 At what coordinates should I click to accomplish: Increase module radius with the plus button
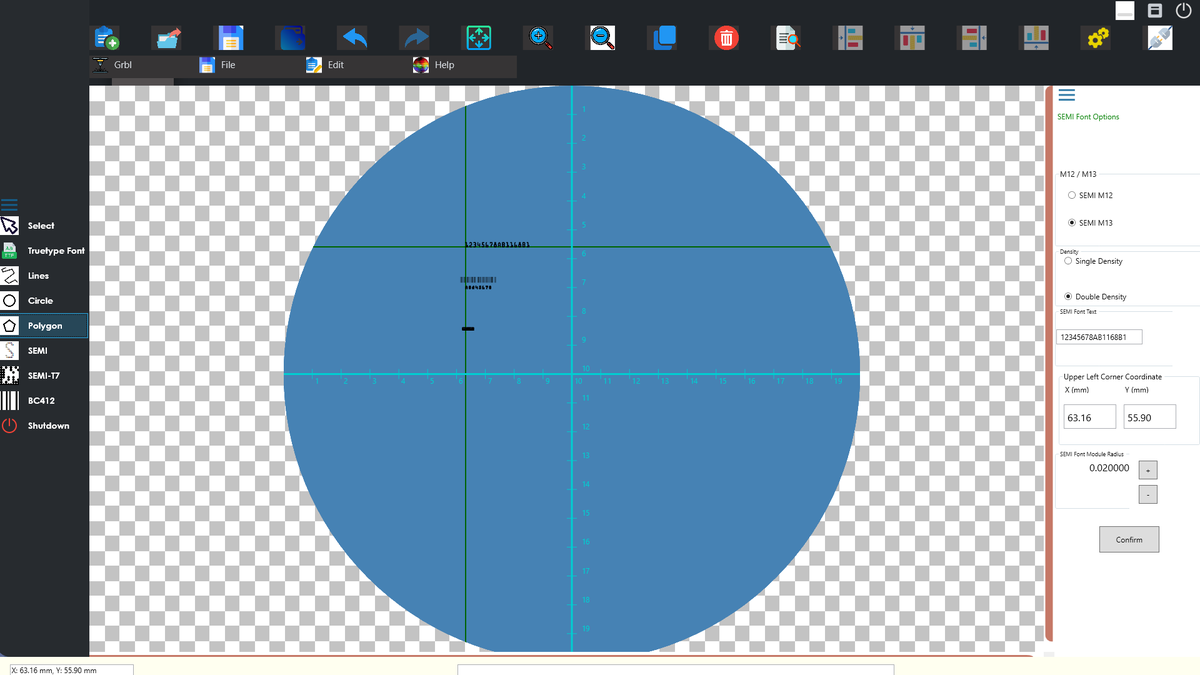click(x=1149, y=470)
